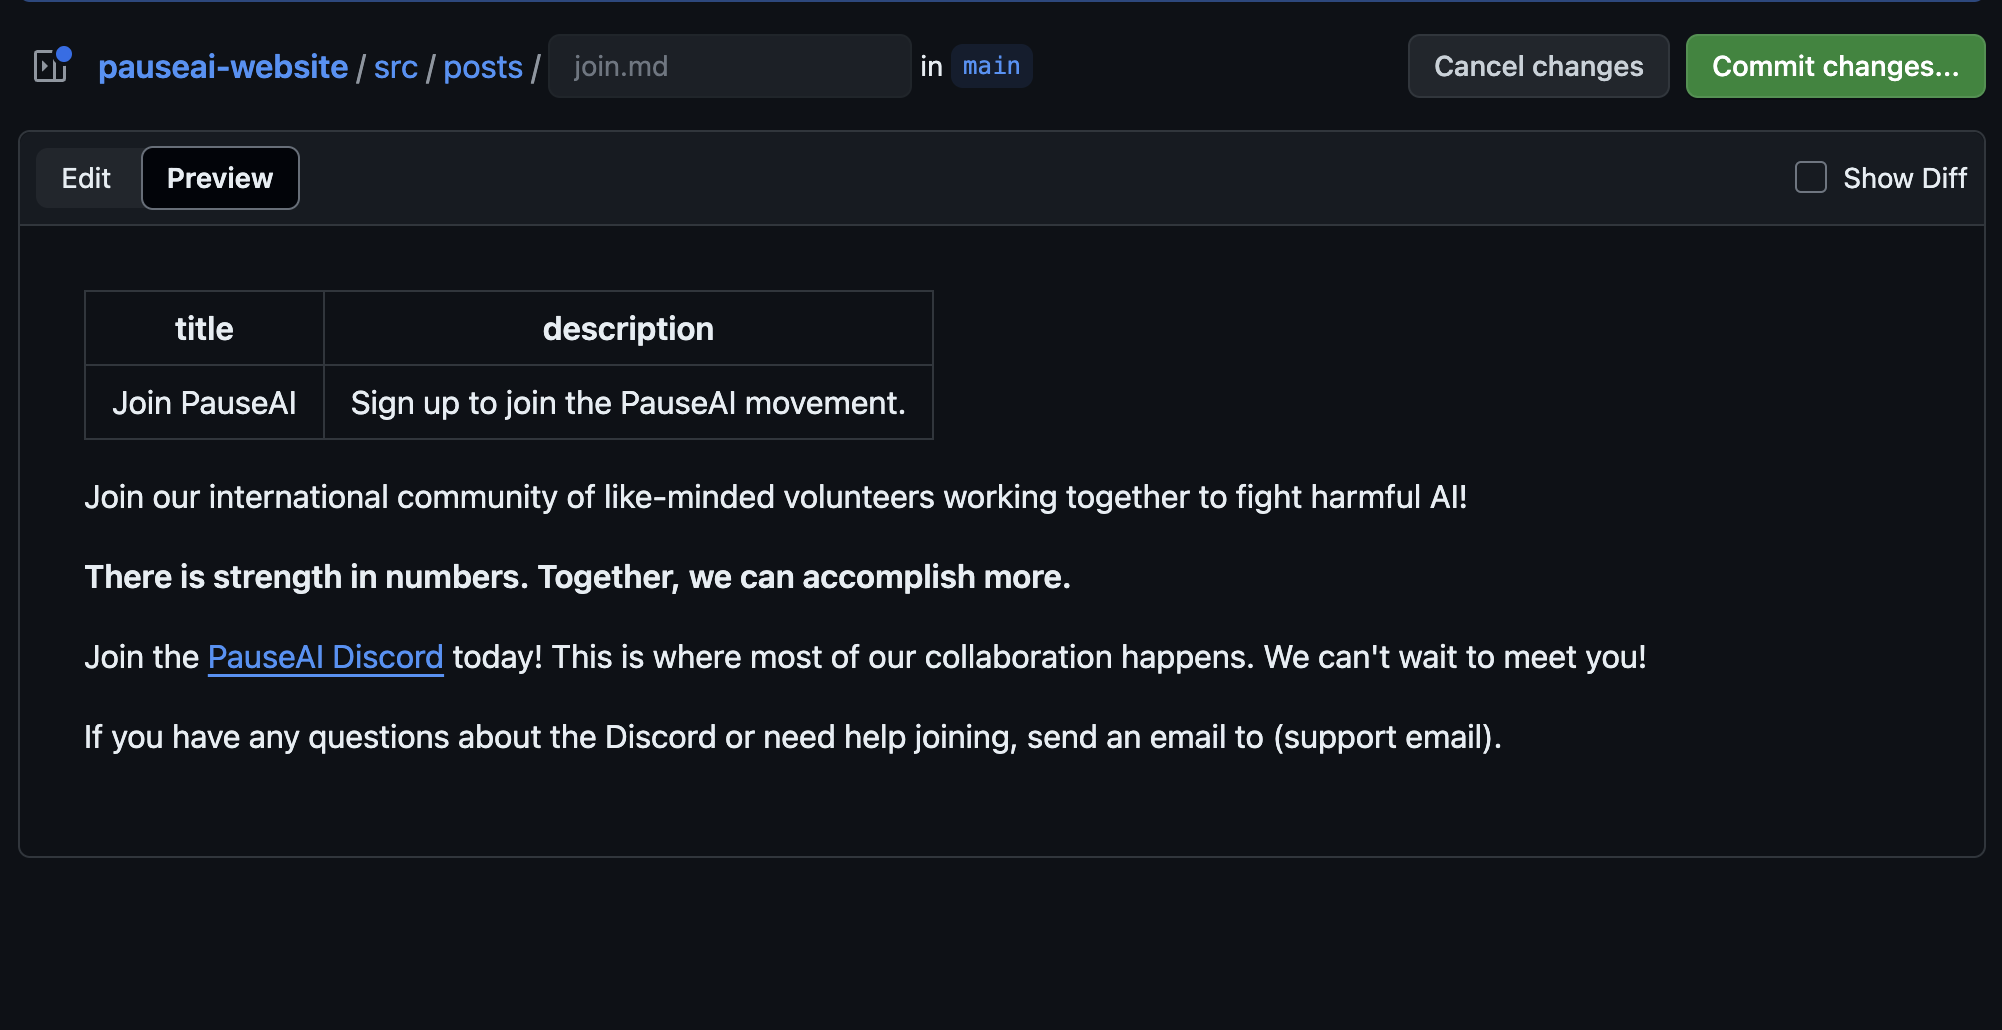2002x1030 pixels.
Task: Click the green Commit changes button
Action: [x=1834, y=66]
